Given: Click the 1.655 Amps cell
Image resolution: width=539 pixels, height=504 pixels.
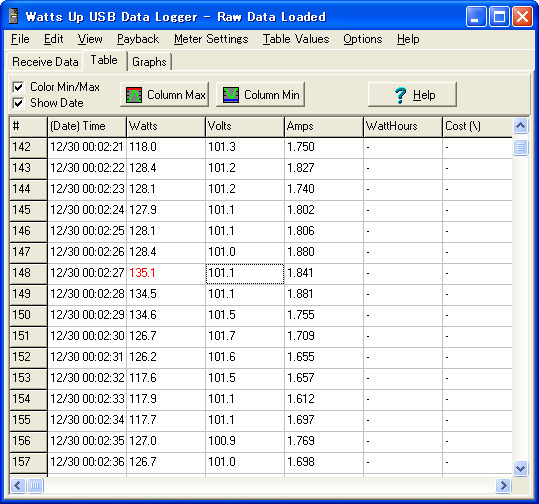Looking at the screenshot, I should pyautogui.click(x=324, y=358).
